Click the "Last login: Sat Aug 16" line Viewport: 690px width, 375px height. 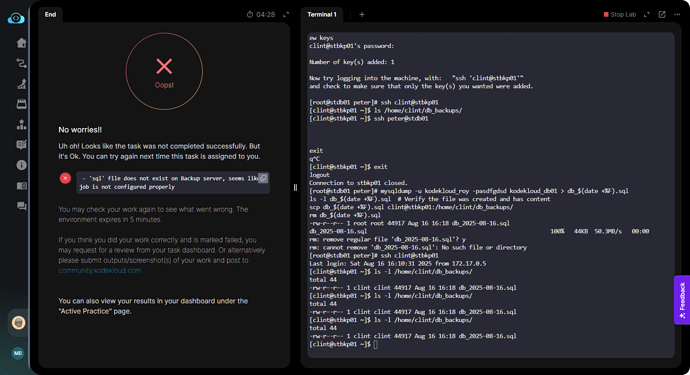click(x=397, y=263)
